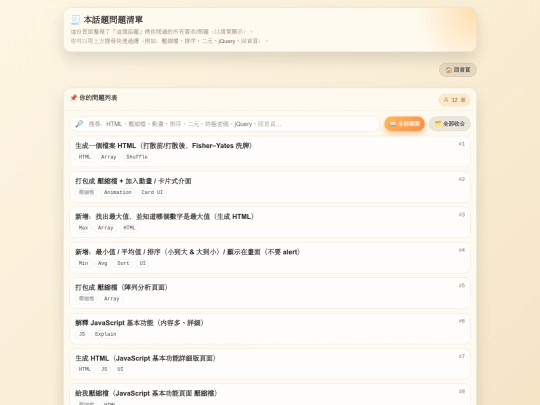Viewport: 540px width, 405px height.
Task: Click the UI tag in question #7
Action: 120,369
